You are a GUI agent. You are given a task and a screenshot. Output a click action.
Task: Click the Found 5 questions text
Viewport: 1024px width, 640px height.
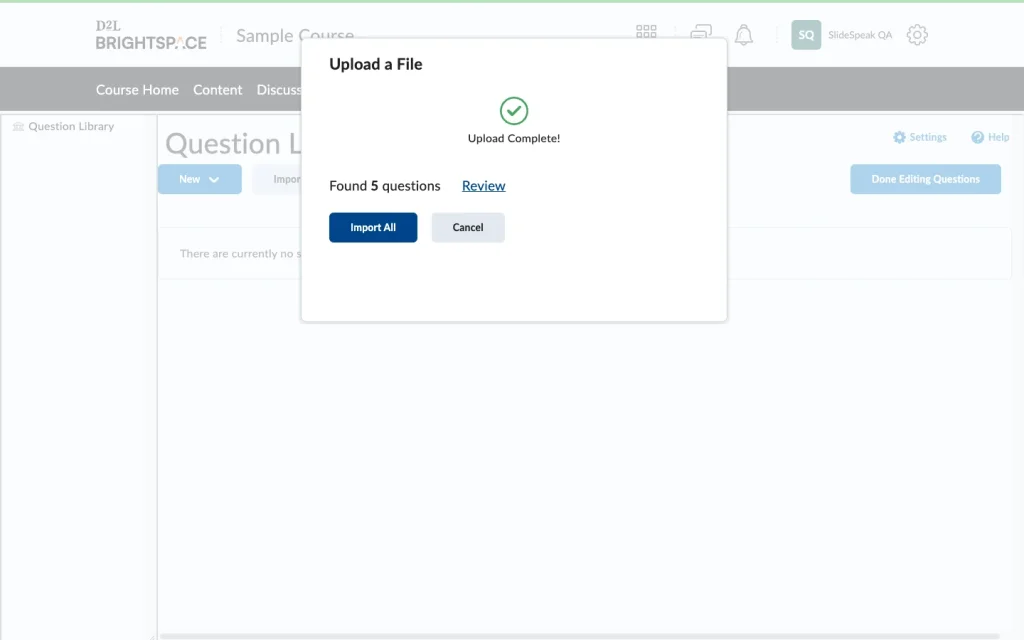click(385, 185)
